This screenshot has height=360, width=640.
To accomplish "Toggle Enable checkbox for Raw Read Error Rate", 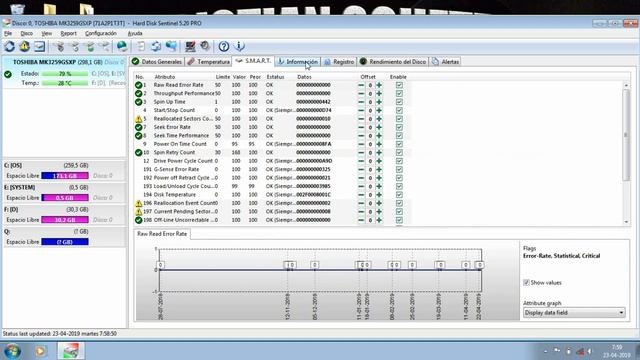I will pyautogui.click(x=399, y=85).
